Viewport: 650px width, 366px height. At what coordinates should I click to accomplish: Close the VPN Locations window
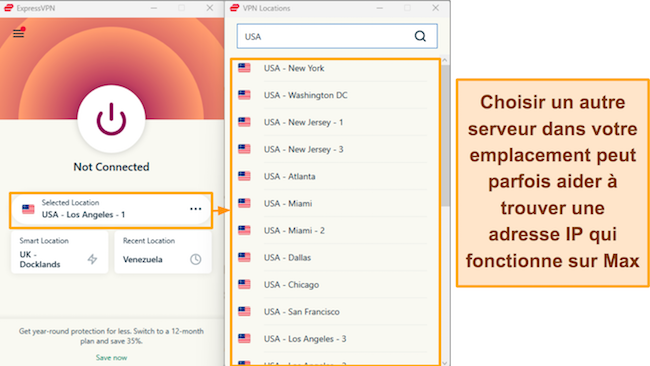pos(435,8)
